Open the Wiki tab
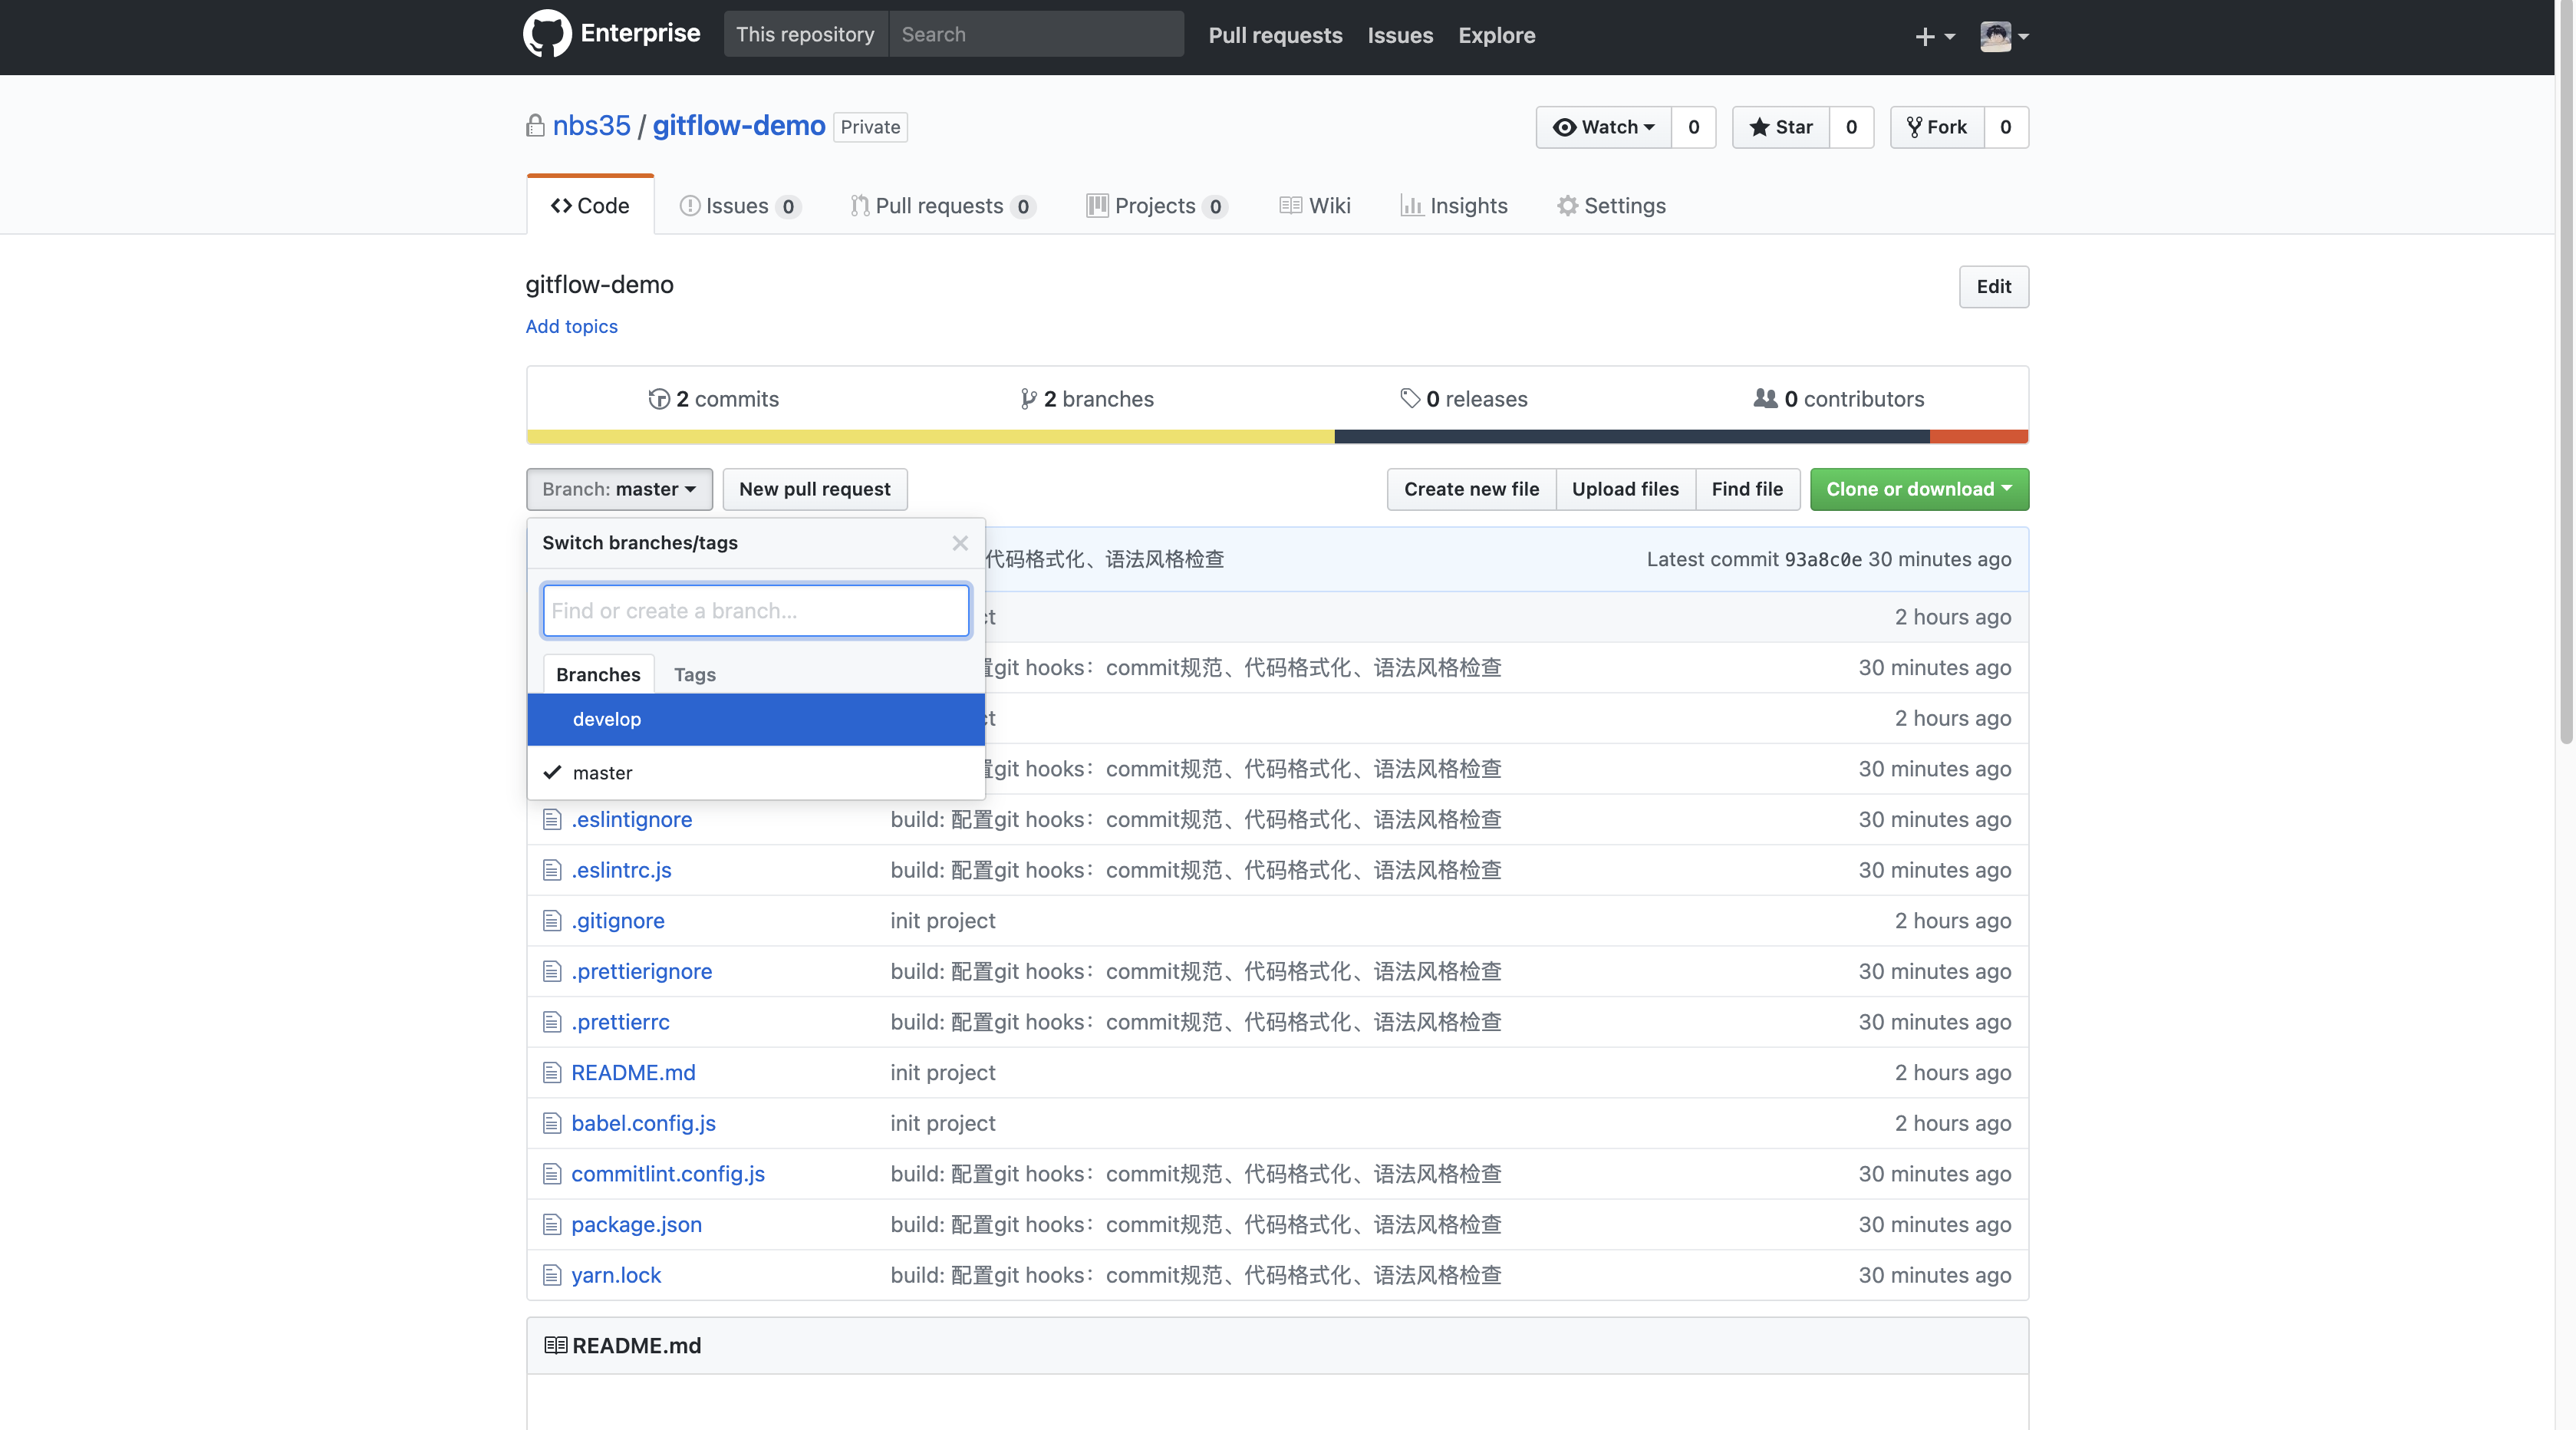The height and width of the screenshot is (1430, 2576). click(x=1315, y=206)
